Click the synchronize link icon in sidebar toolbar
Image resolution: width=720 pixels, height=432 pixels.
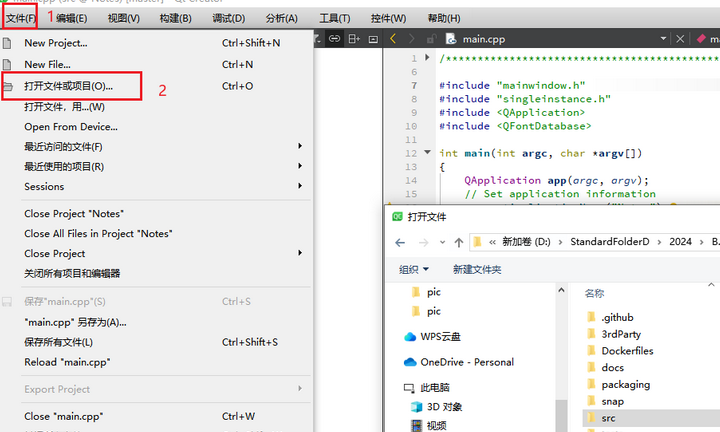tap(334, 39)
